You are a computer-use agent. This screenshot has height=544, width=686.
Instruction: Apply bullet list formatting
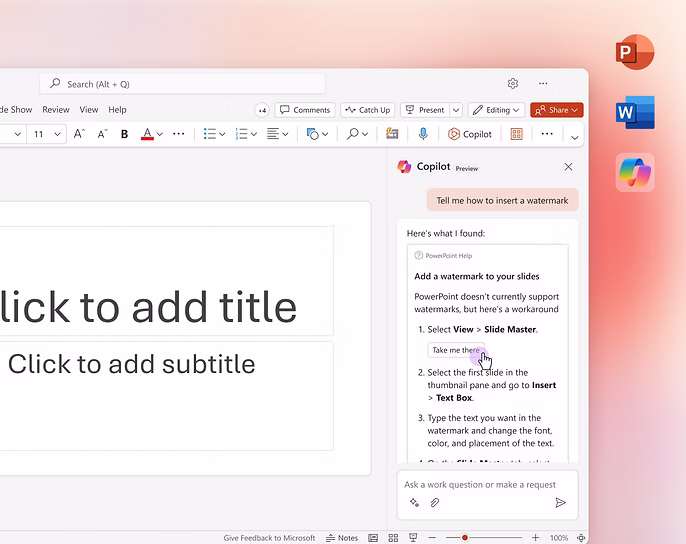(210, 134)
